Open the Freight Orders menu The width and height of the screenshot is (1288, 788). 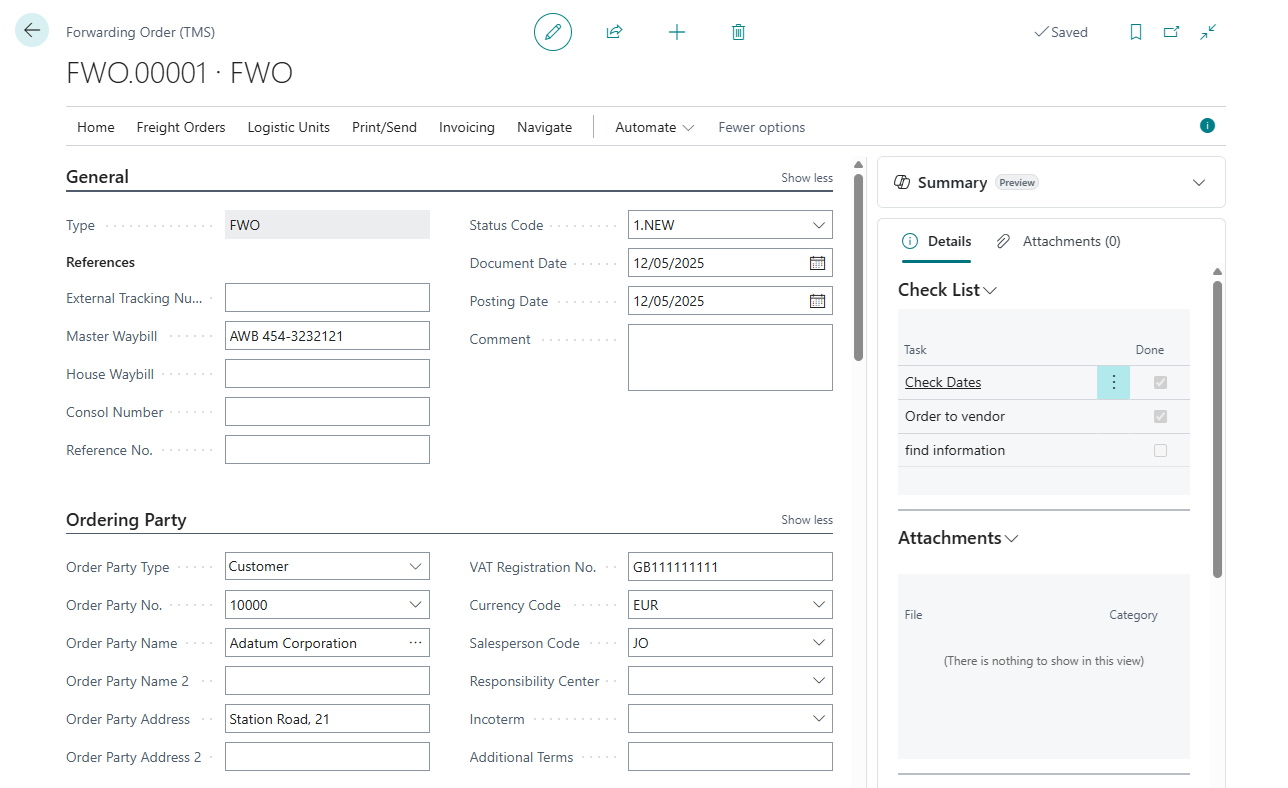point(181,127)
